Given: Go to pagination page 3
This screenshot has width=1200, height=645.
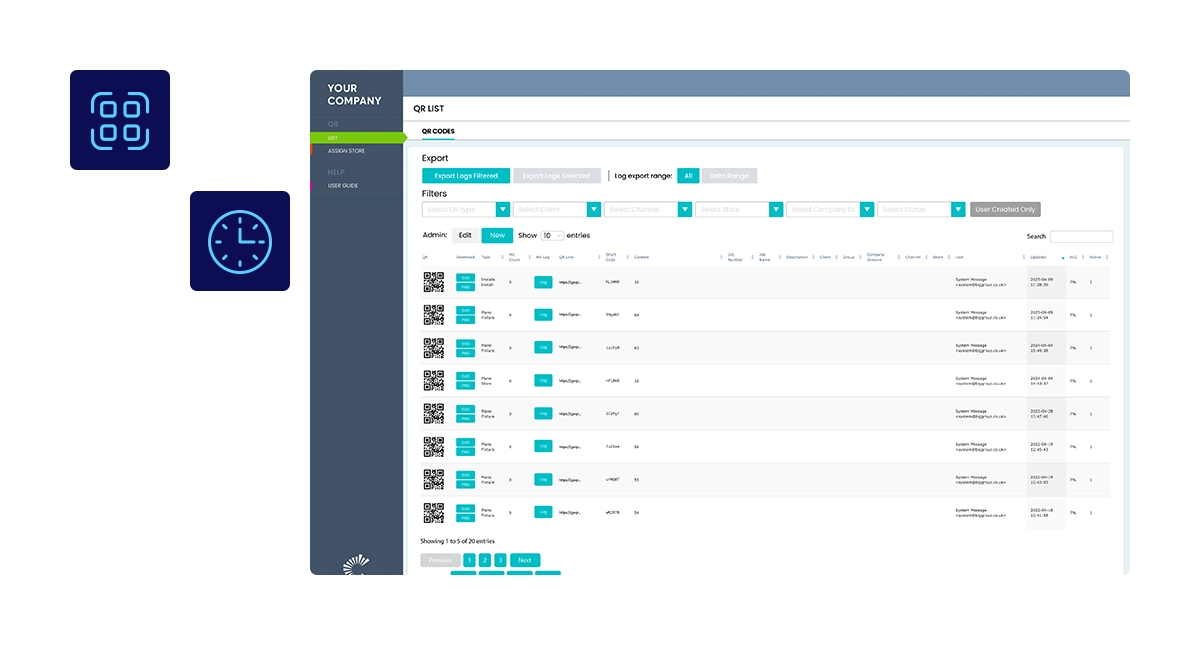Looking at the screenshot, I should pyautogui.click(x=500, y=560).
